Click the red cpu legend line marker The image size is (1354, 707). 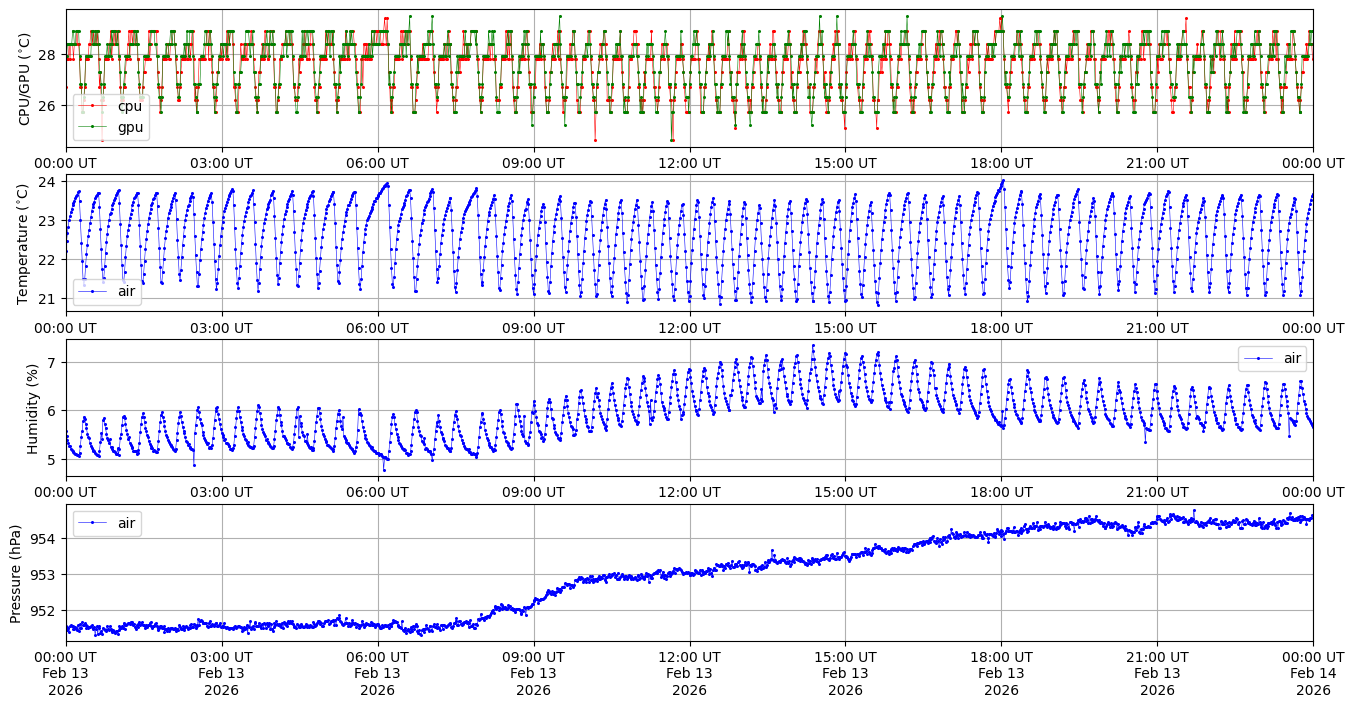93,106
